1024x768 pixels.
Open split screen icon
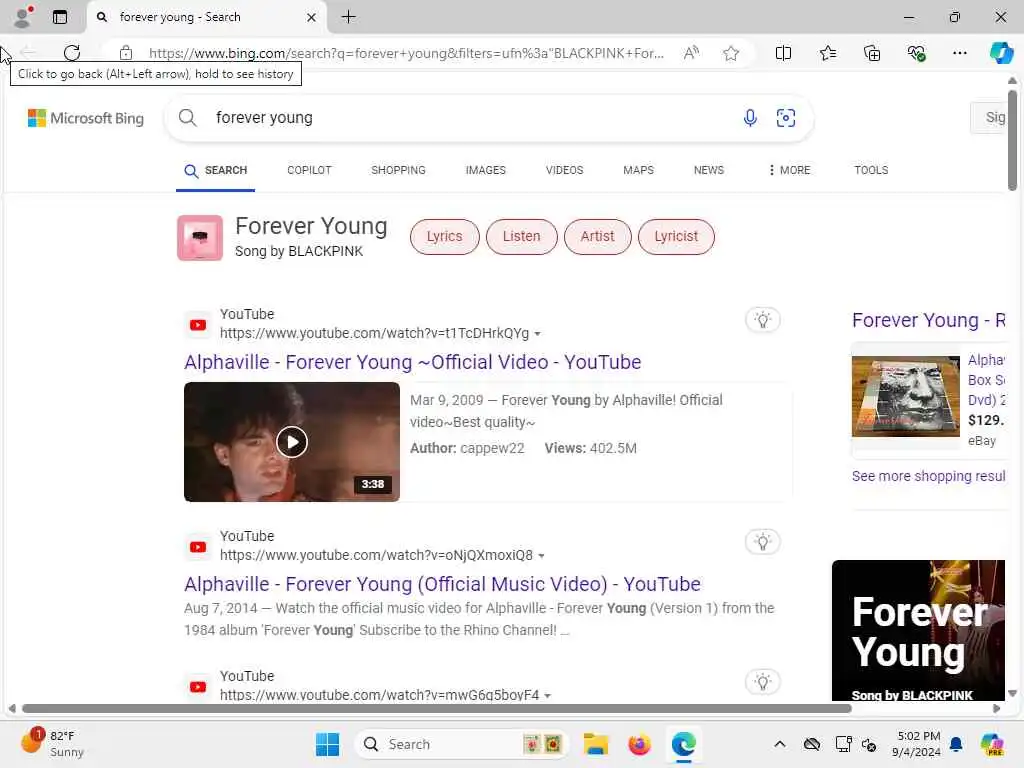pyautogui.click(x=783, y=53)
